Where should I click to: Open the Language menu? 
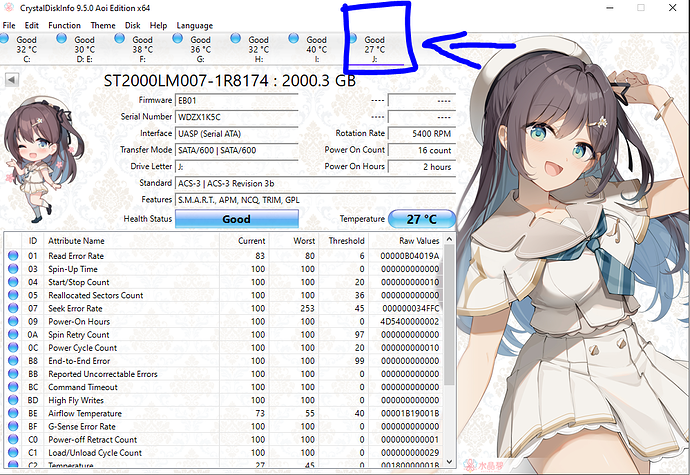tap(194, 24)
